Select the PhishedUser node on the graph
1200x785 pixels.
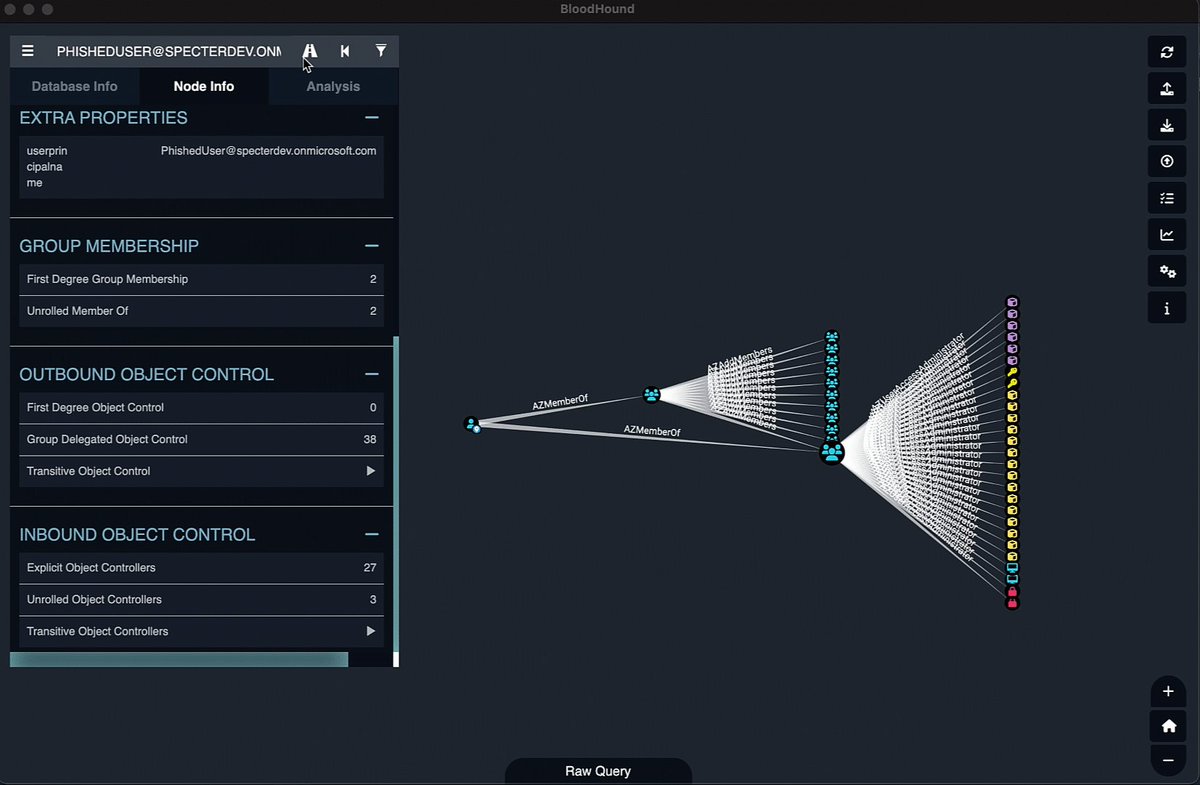click(x=473, y=425)
